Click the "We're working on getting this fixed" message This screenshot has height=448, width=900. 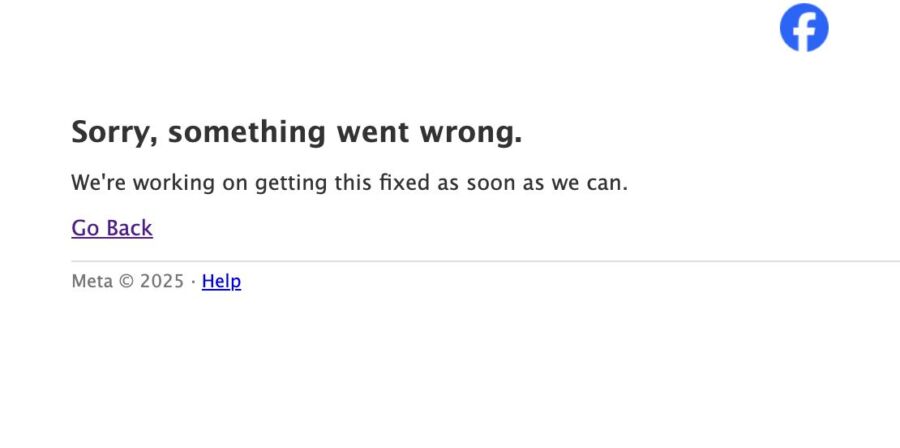pos(350,183)
